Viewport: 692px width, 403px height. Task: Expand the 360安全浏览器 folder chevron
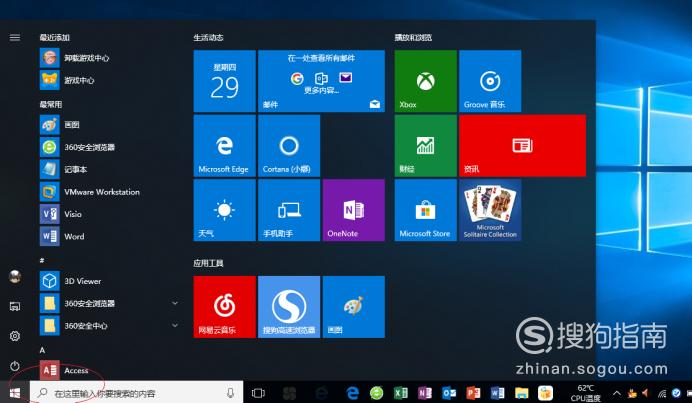coord(175,303)
